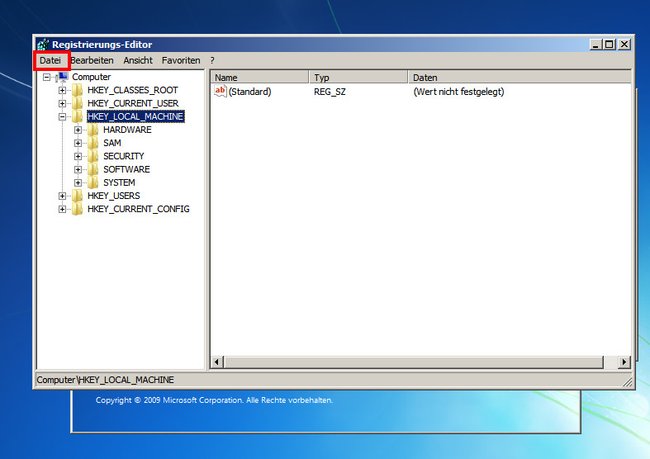Select HKEY_CURRENT_CONFIG key label
This screenshot has width=650, height=459.
pos(138,209)
